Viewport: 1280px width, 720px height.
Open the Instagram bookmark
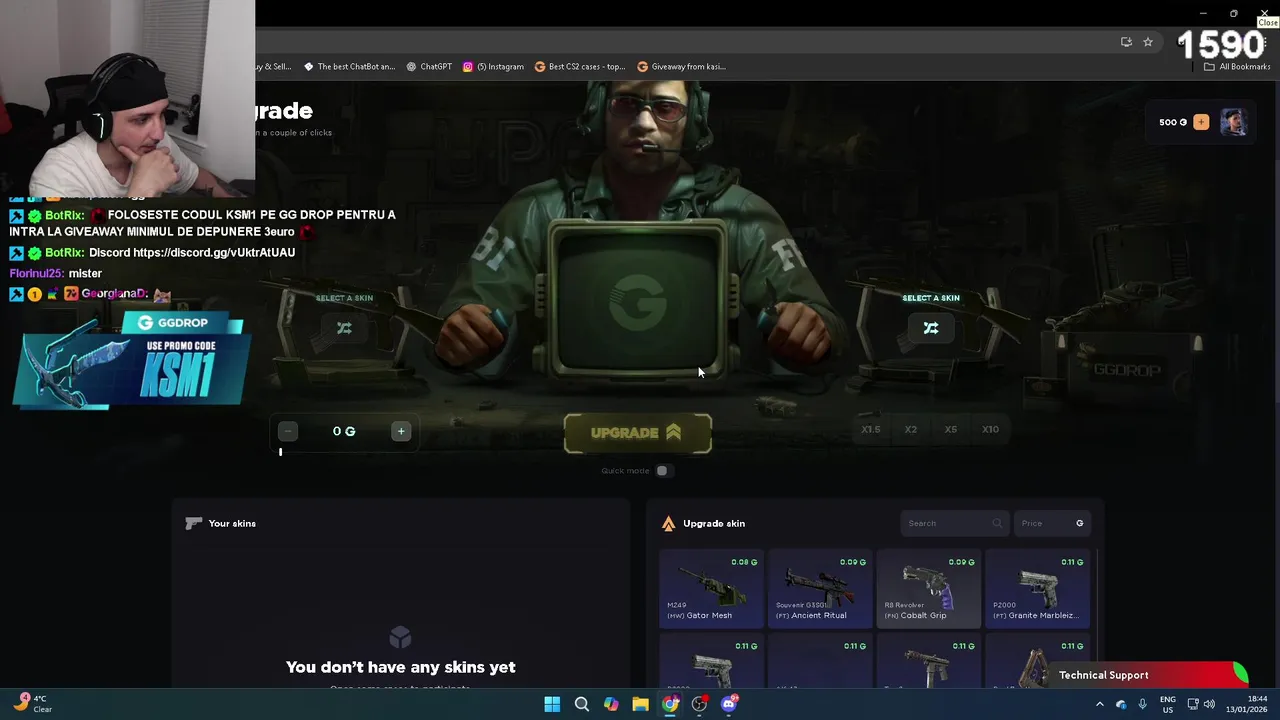tap(493, 67)
